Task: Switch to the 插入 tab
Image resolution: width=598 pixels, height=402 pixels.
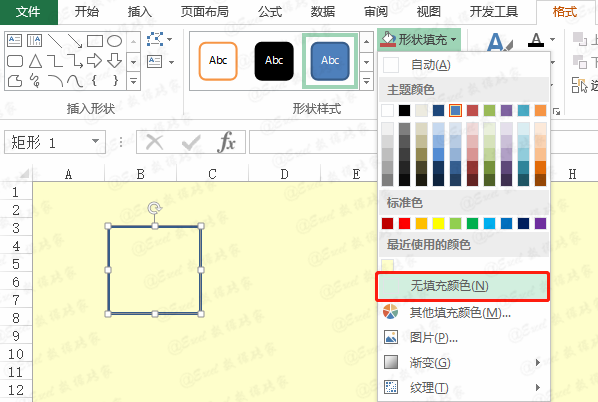Action: point(140,12)
